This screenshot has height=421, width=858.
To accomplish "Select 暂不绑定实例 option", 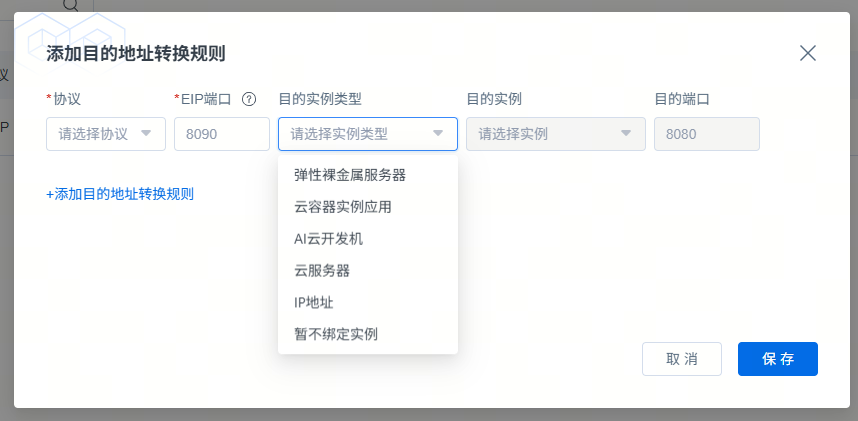I will coord(336,334).
